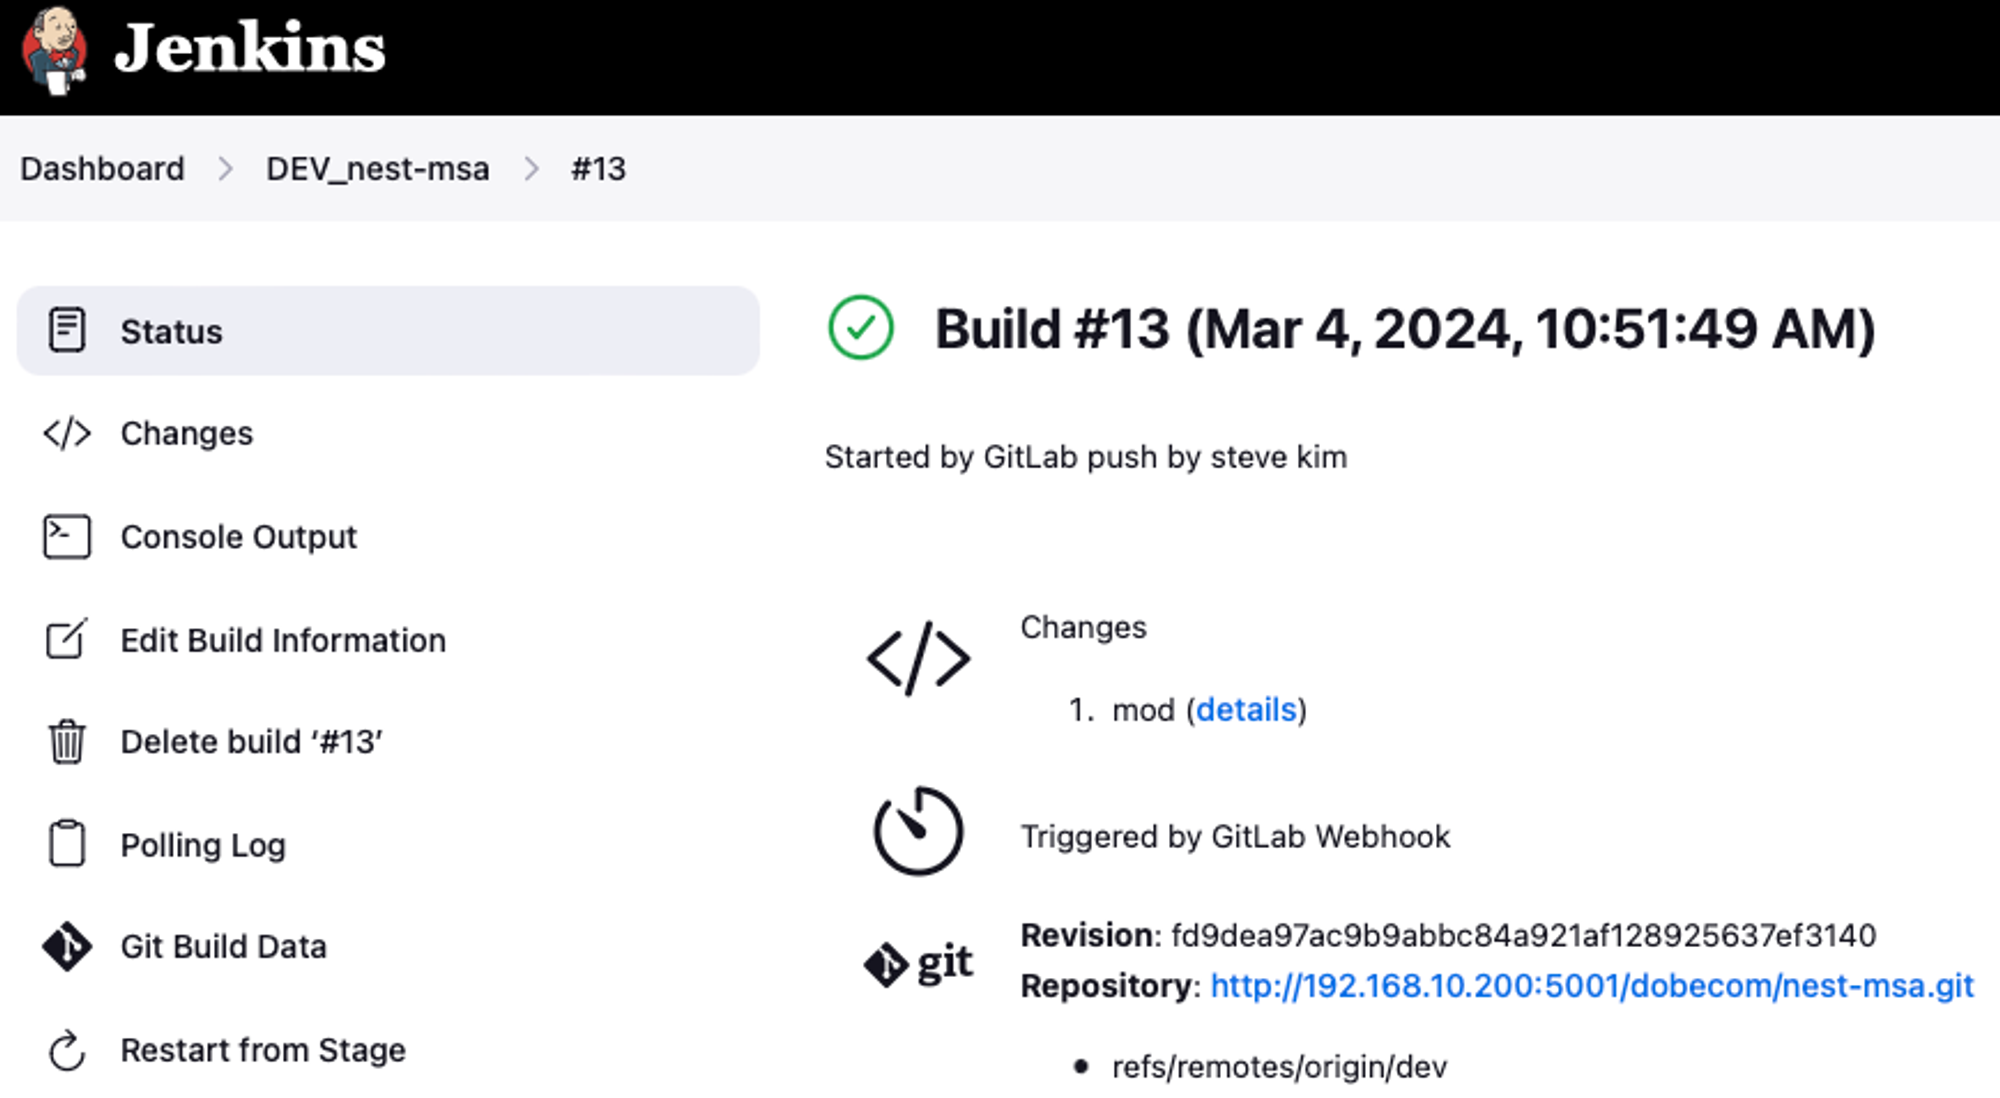Screen dimensions: 2000x1098
Task: Click the Status document icon in sidebar
Action: 67,330
